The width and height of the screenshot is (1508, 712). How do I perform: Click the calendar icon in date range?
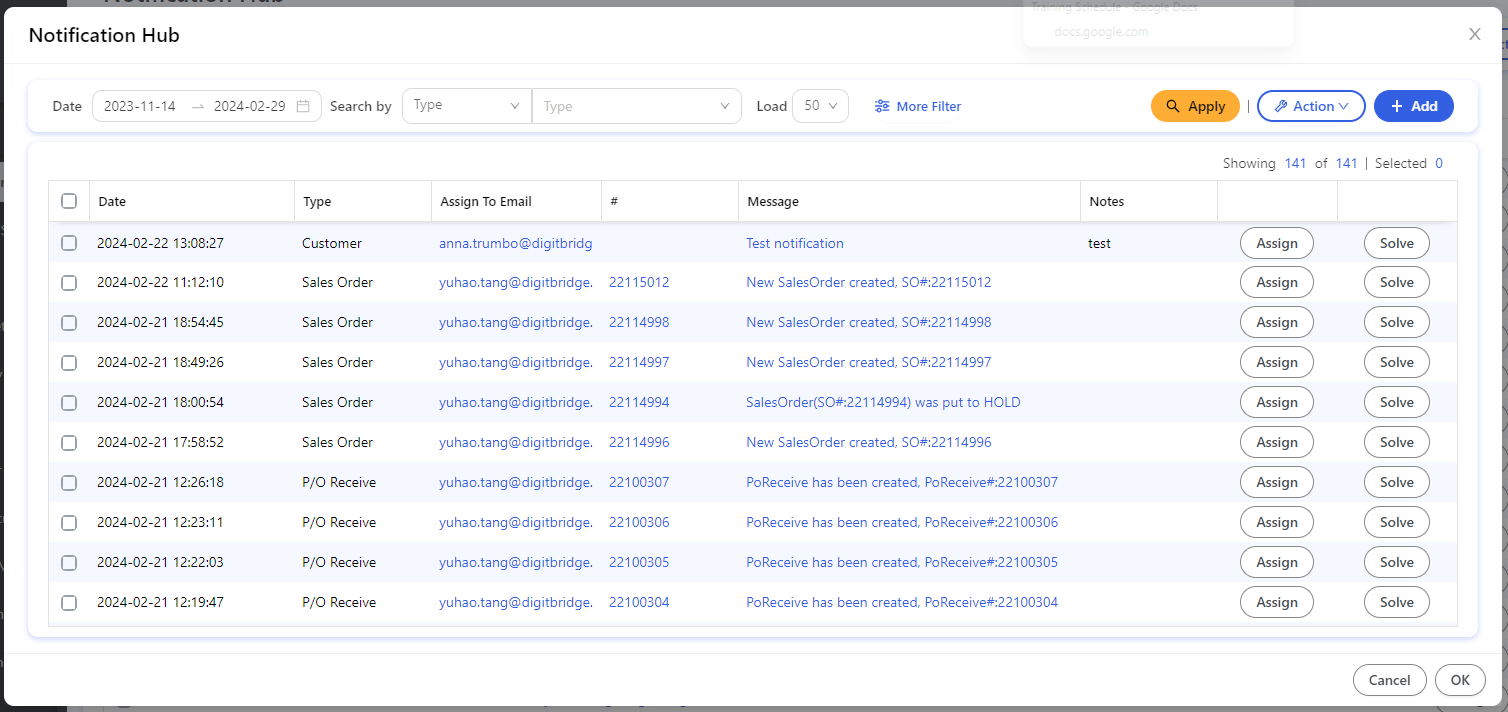point(303,106)
